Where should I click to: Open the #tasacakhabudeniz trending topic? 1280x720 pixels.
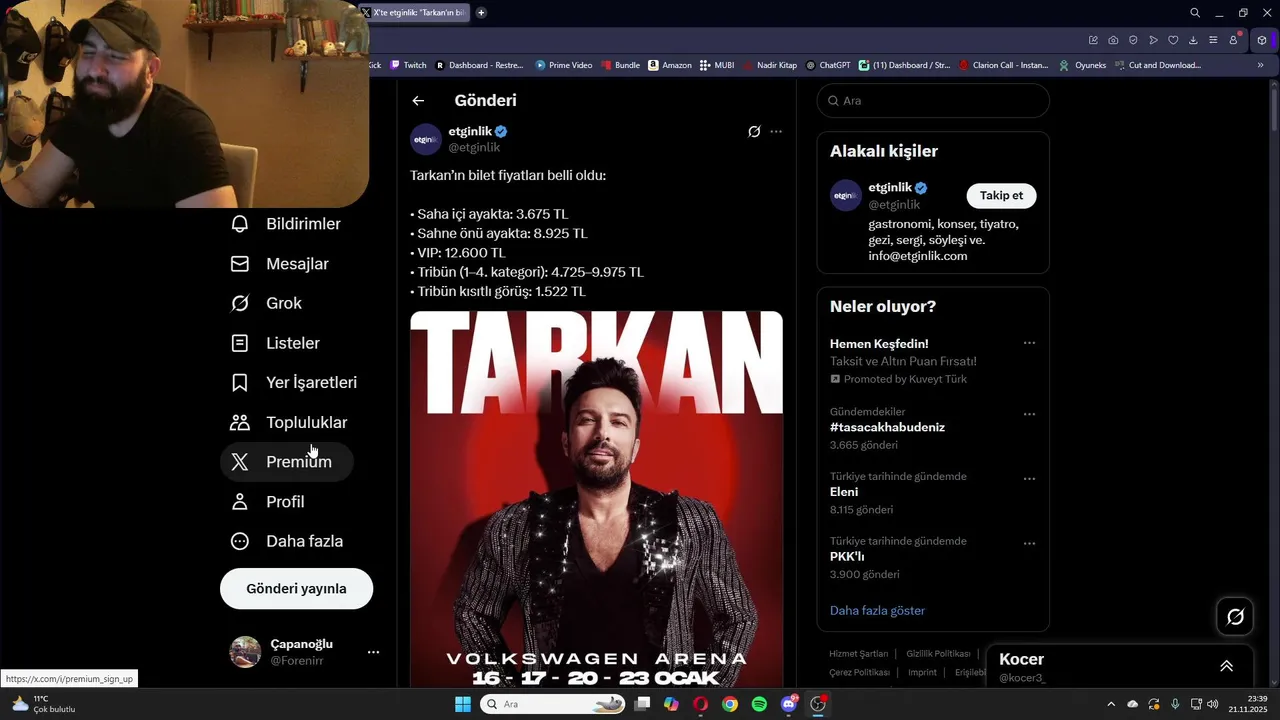pos(887,427)
